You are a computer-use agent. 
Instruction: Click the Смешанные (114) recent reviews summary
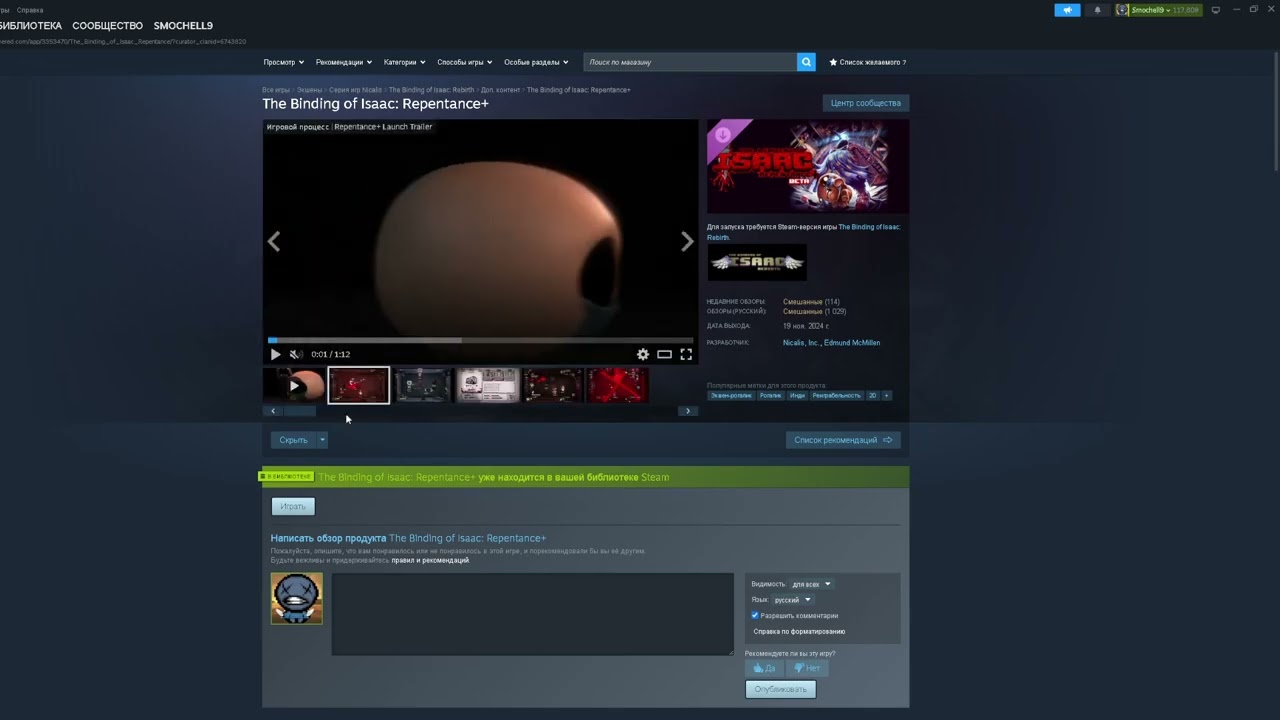pyautogui.click(x=811, y=302)
